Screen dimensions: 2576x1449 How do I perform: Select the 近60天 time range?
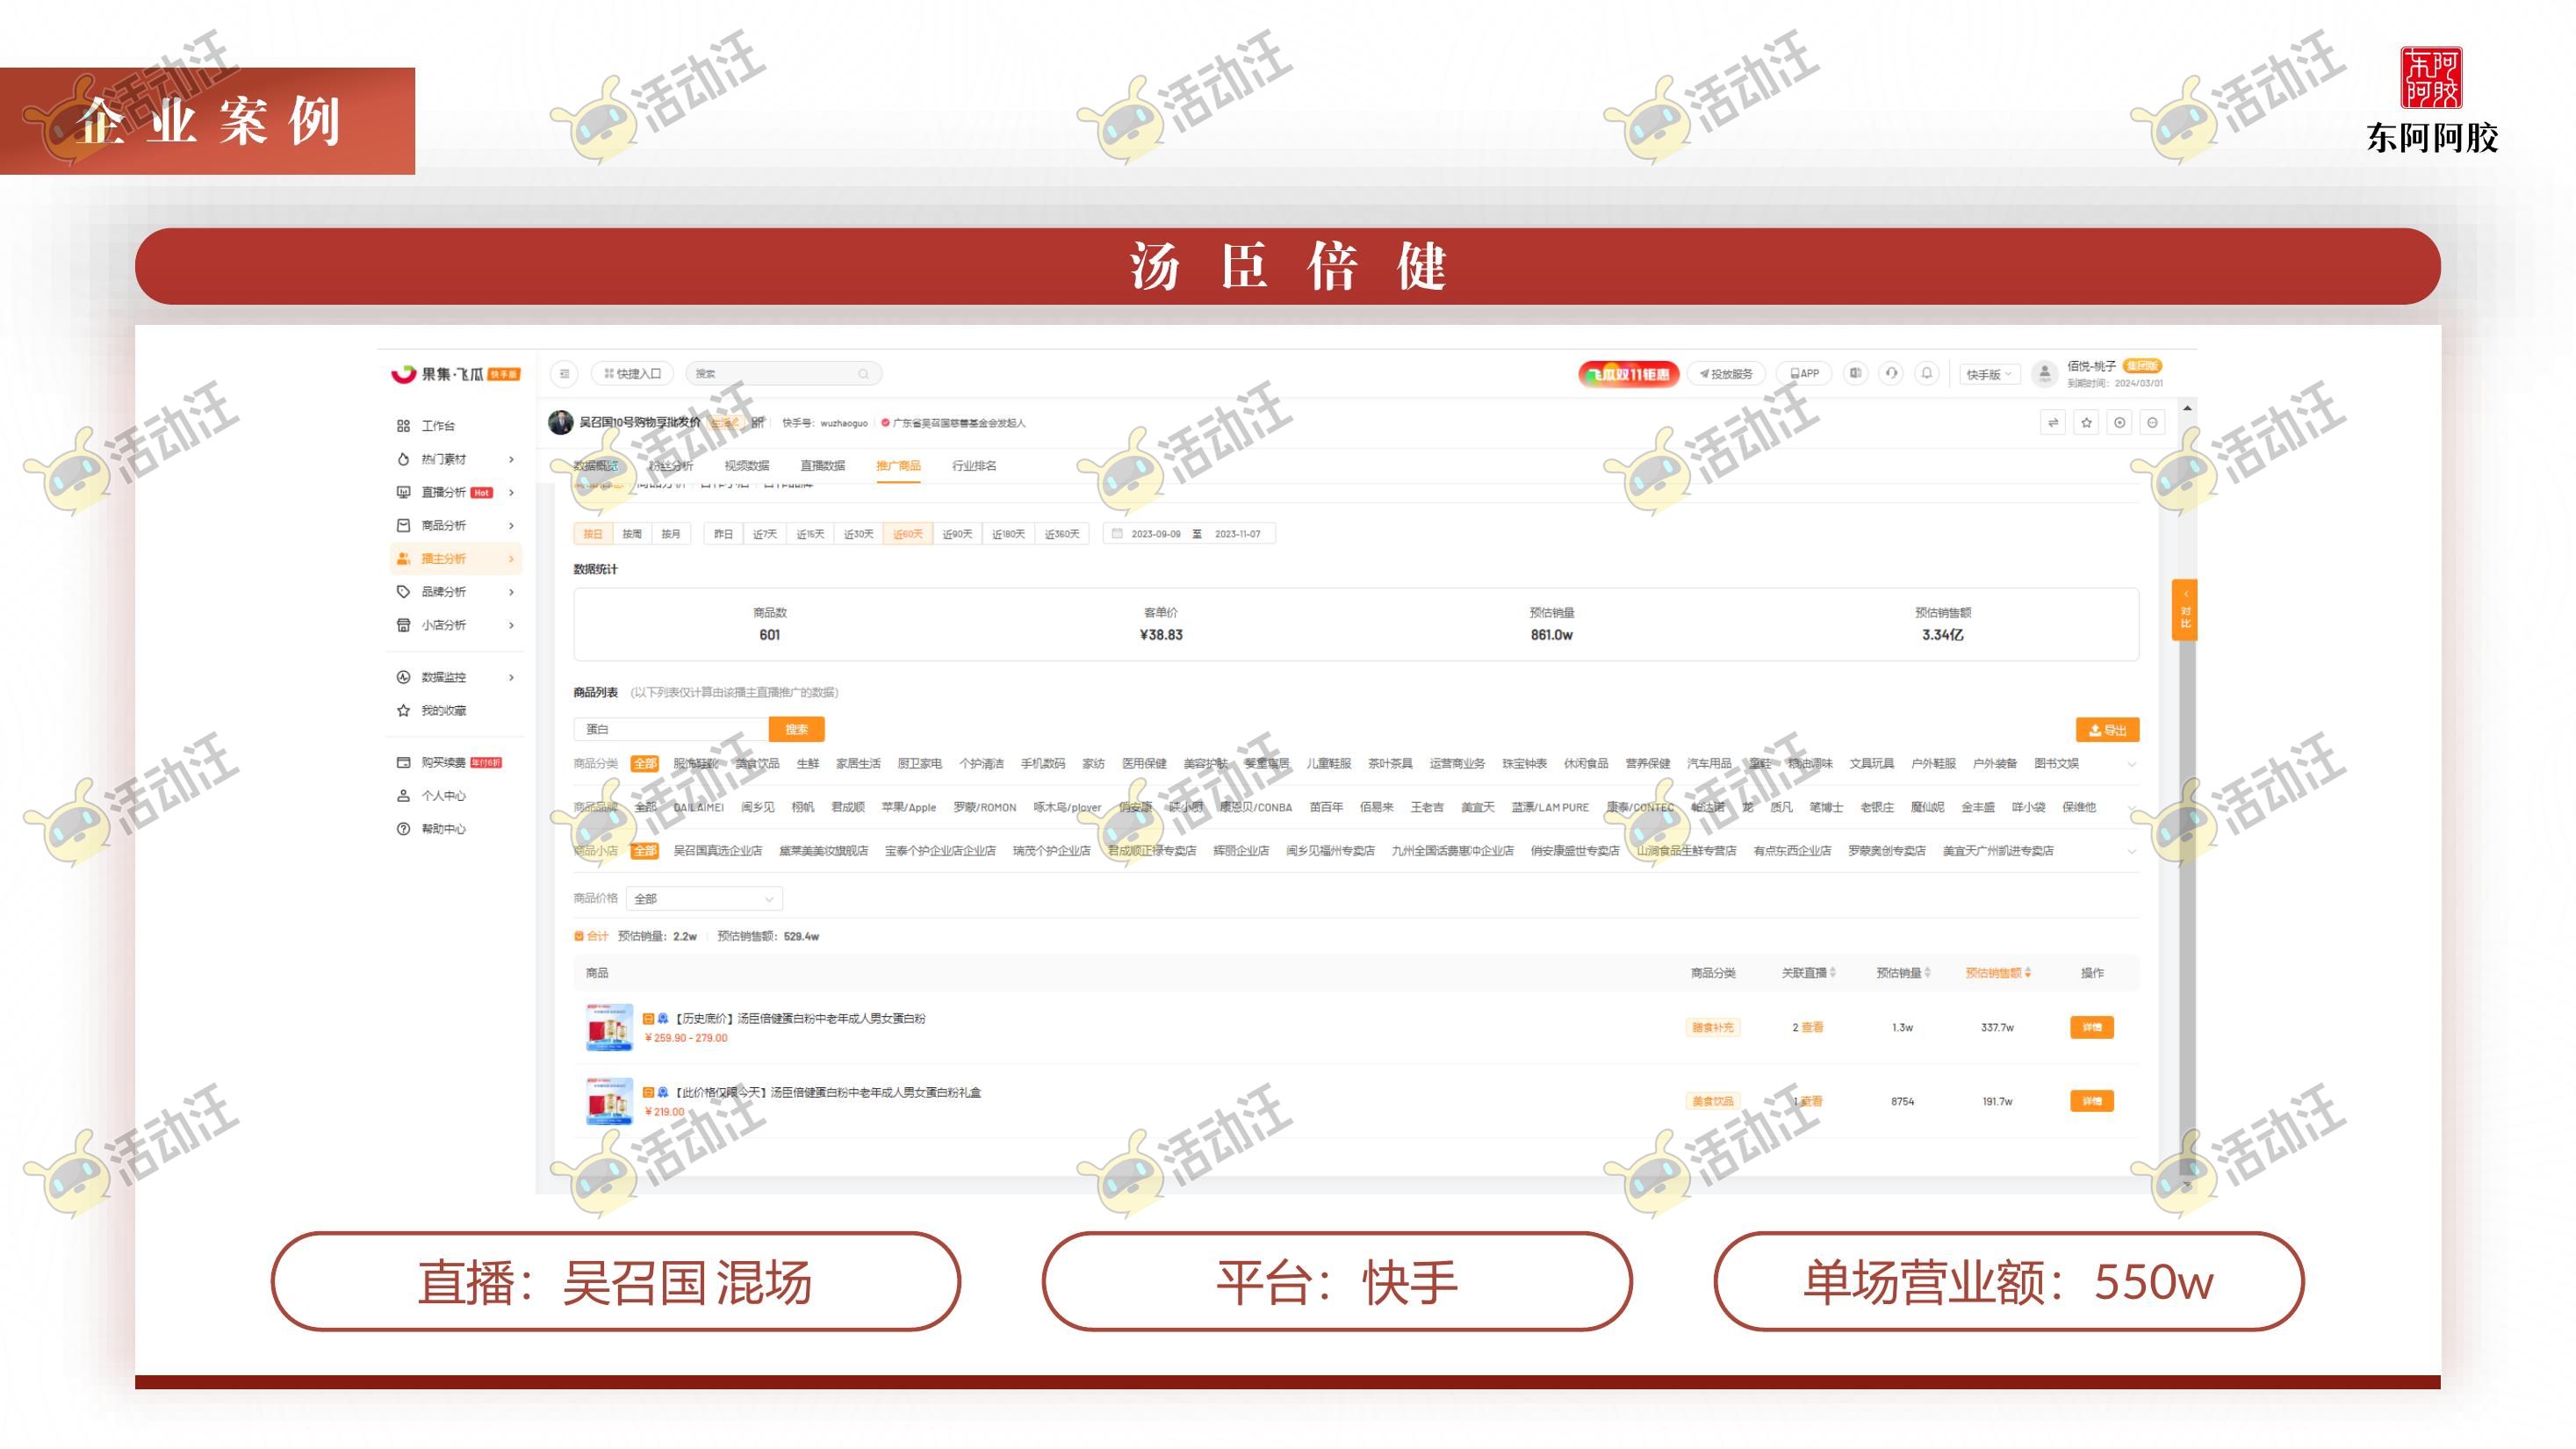point(907,534)
